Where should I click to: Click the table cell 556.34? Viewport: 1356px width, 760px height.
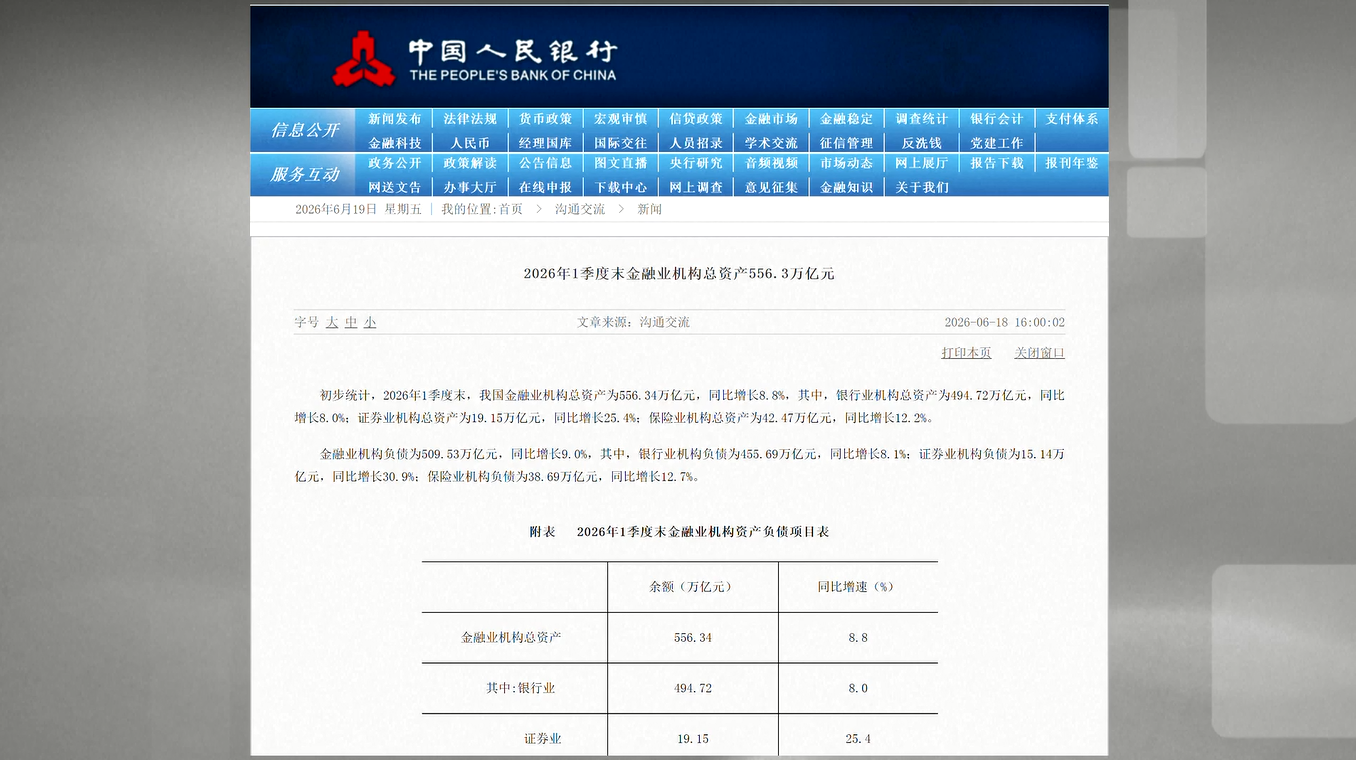pos(693,637)
